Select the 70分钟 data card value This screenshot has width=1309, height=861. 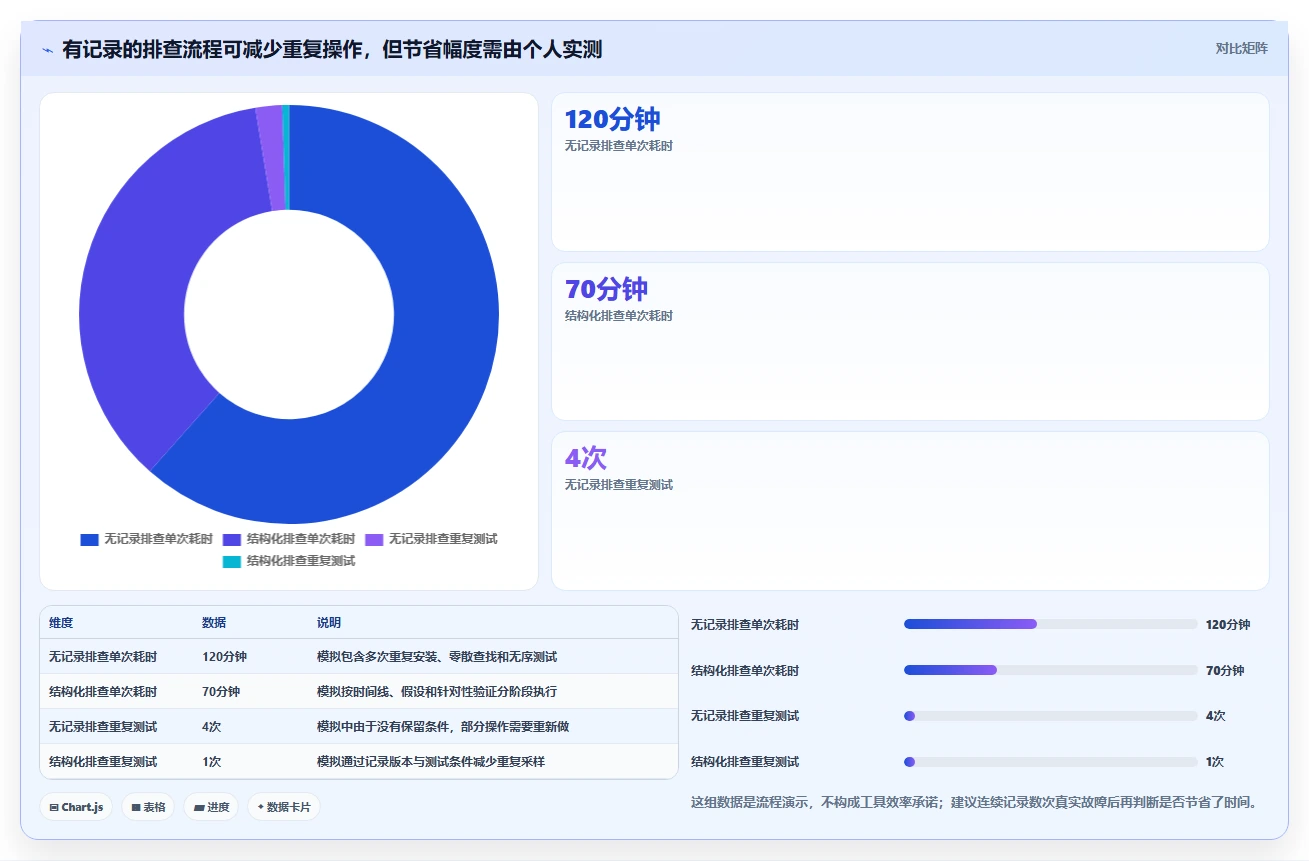(606, 289)
